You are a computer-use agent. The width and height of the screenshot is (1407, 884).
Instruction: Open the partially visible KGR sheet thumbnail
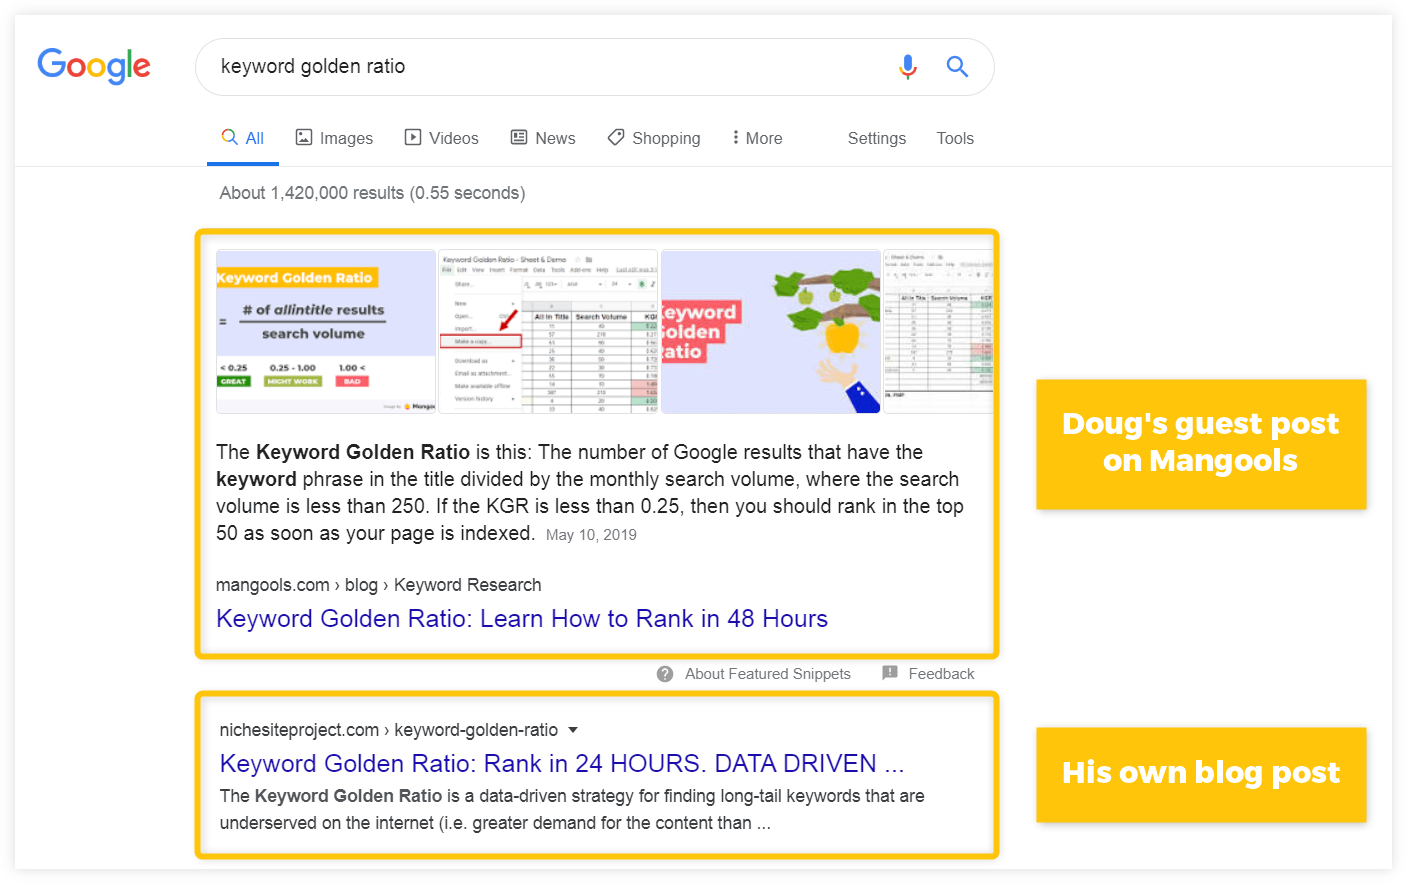coord(938,332)
